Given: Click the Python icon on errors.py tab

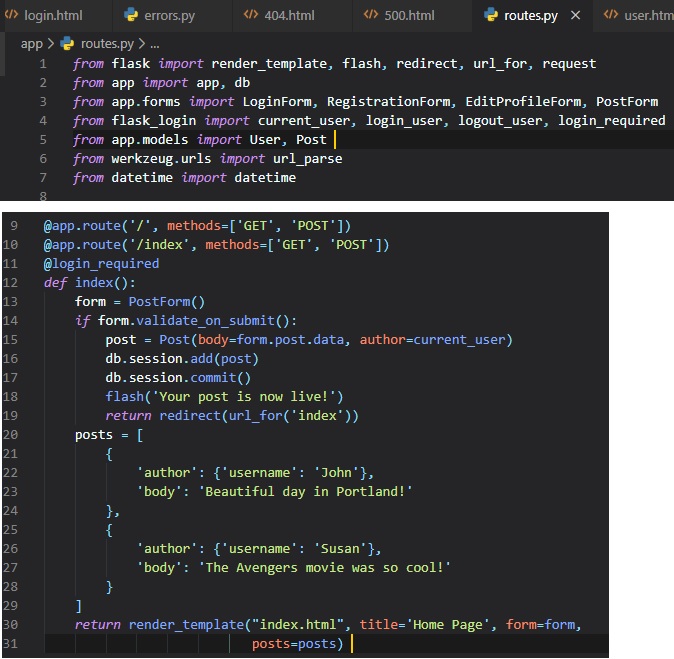Looking at the screenshot, I should 130,16.
